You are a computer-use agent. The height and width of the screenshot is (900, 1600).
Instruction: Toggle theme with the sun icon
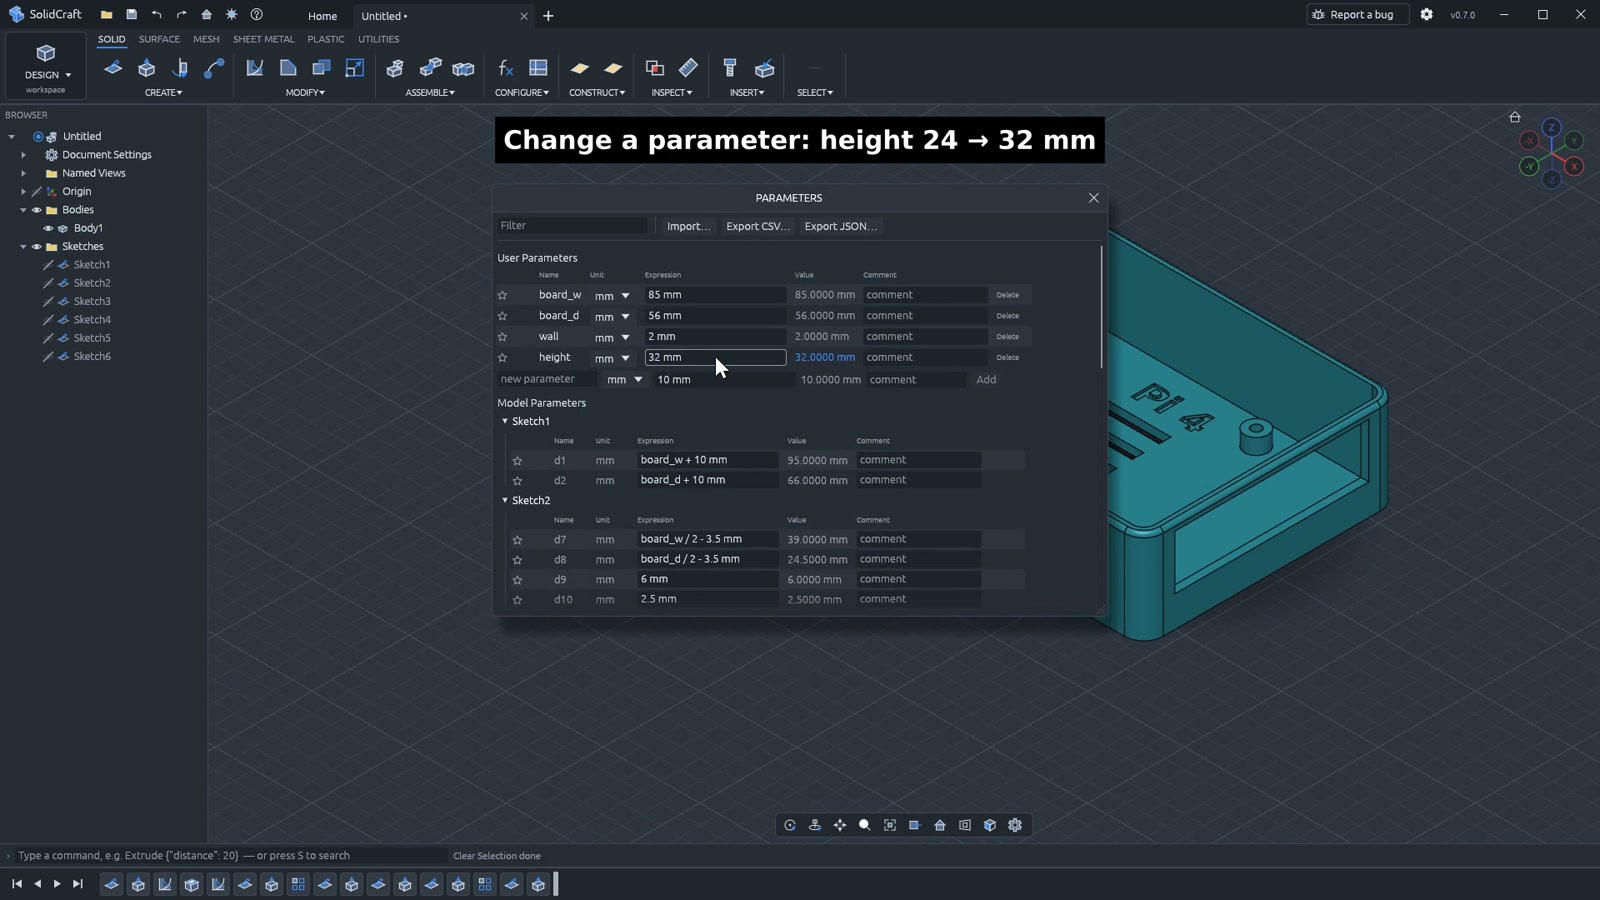coord(231,15)
